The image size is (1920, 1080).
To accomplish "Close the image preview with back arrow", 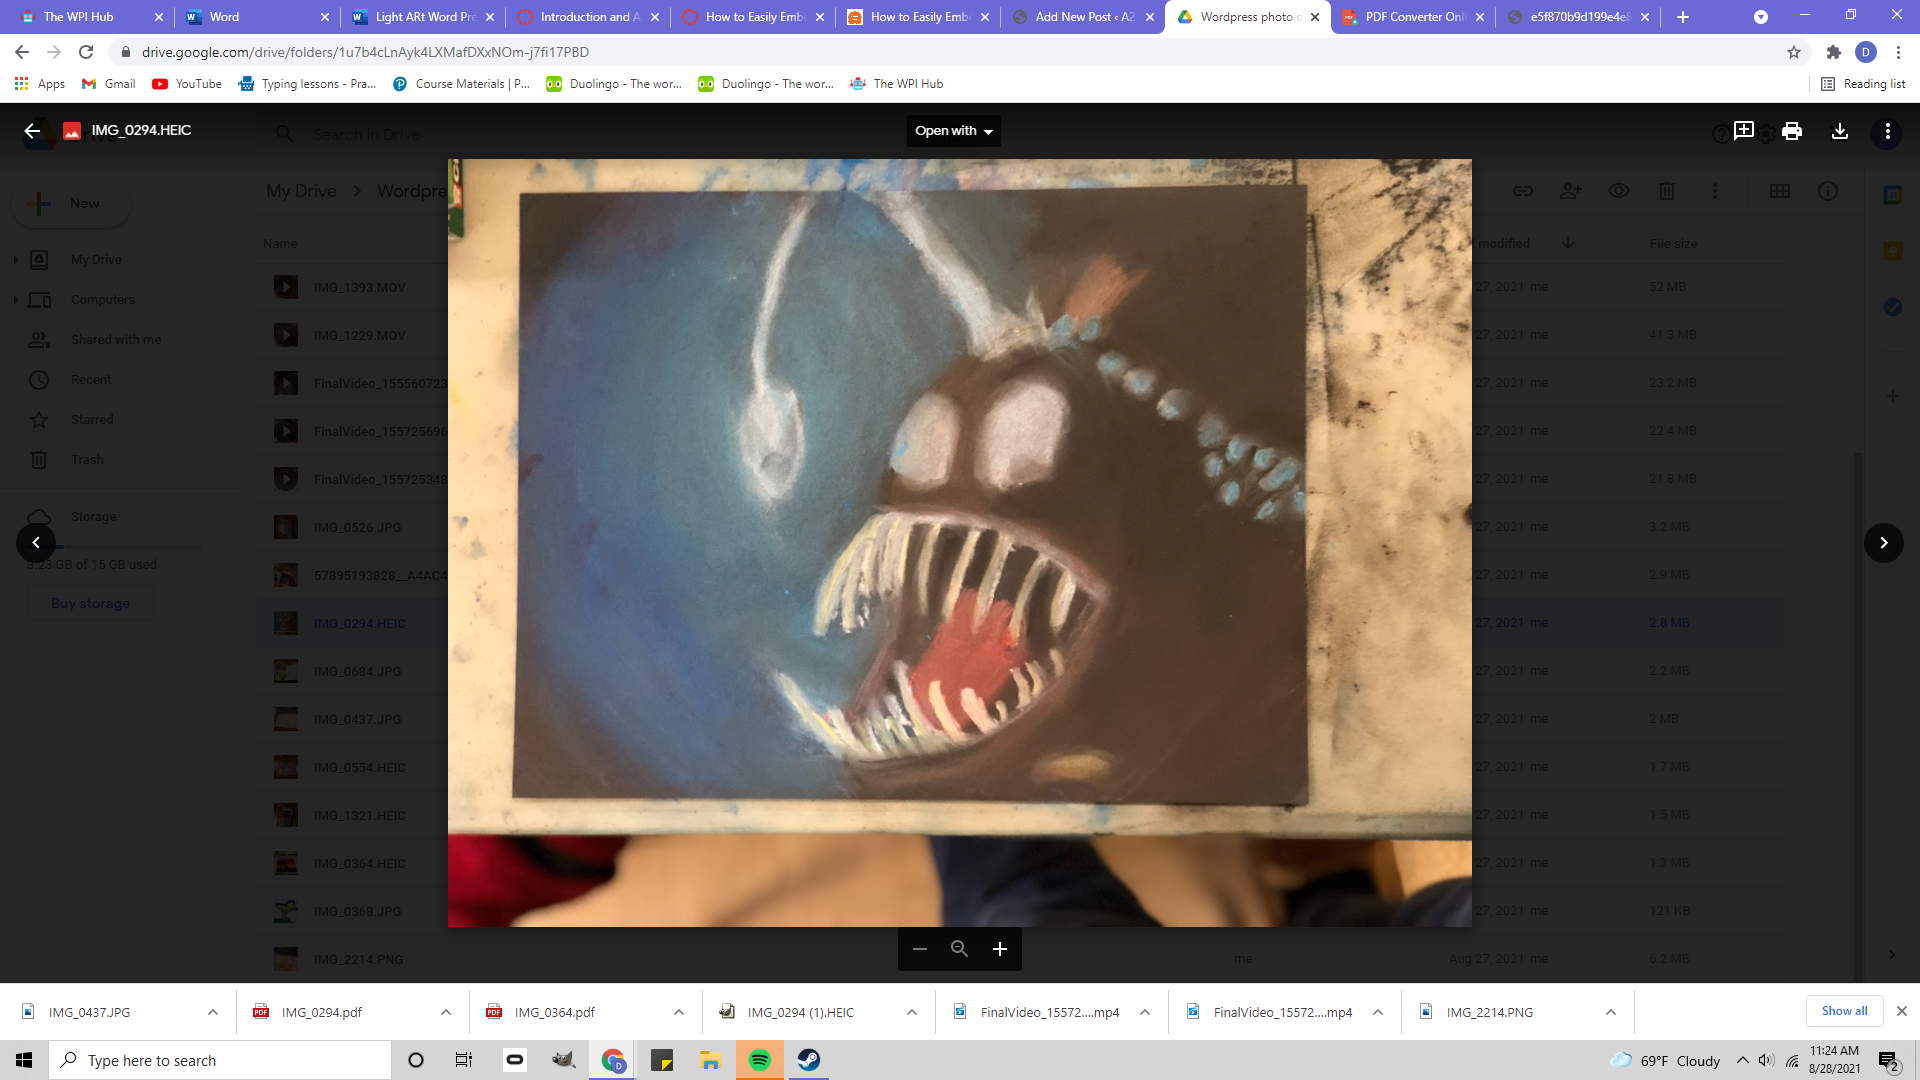I will [x=32, y=131].
